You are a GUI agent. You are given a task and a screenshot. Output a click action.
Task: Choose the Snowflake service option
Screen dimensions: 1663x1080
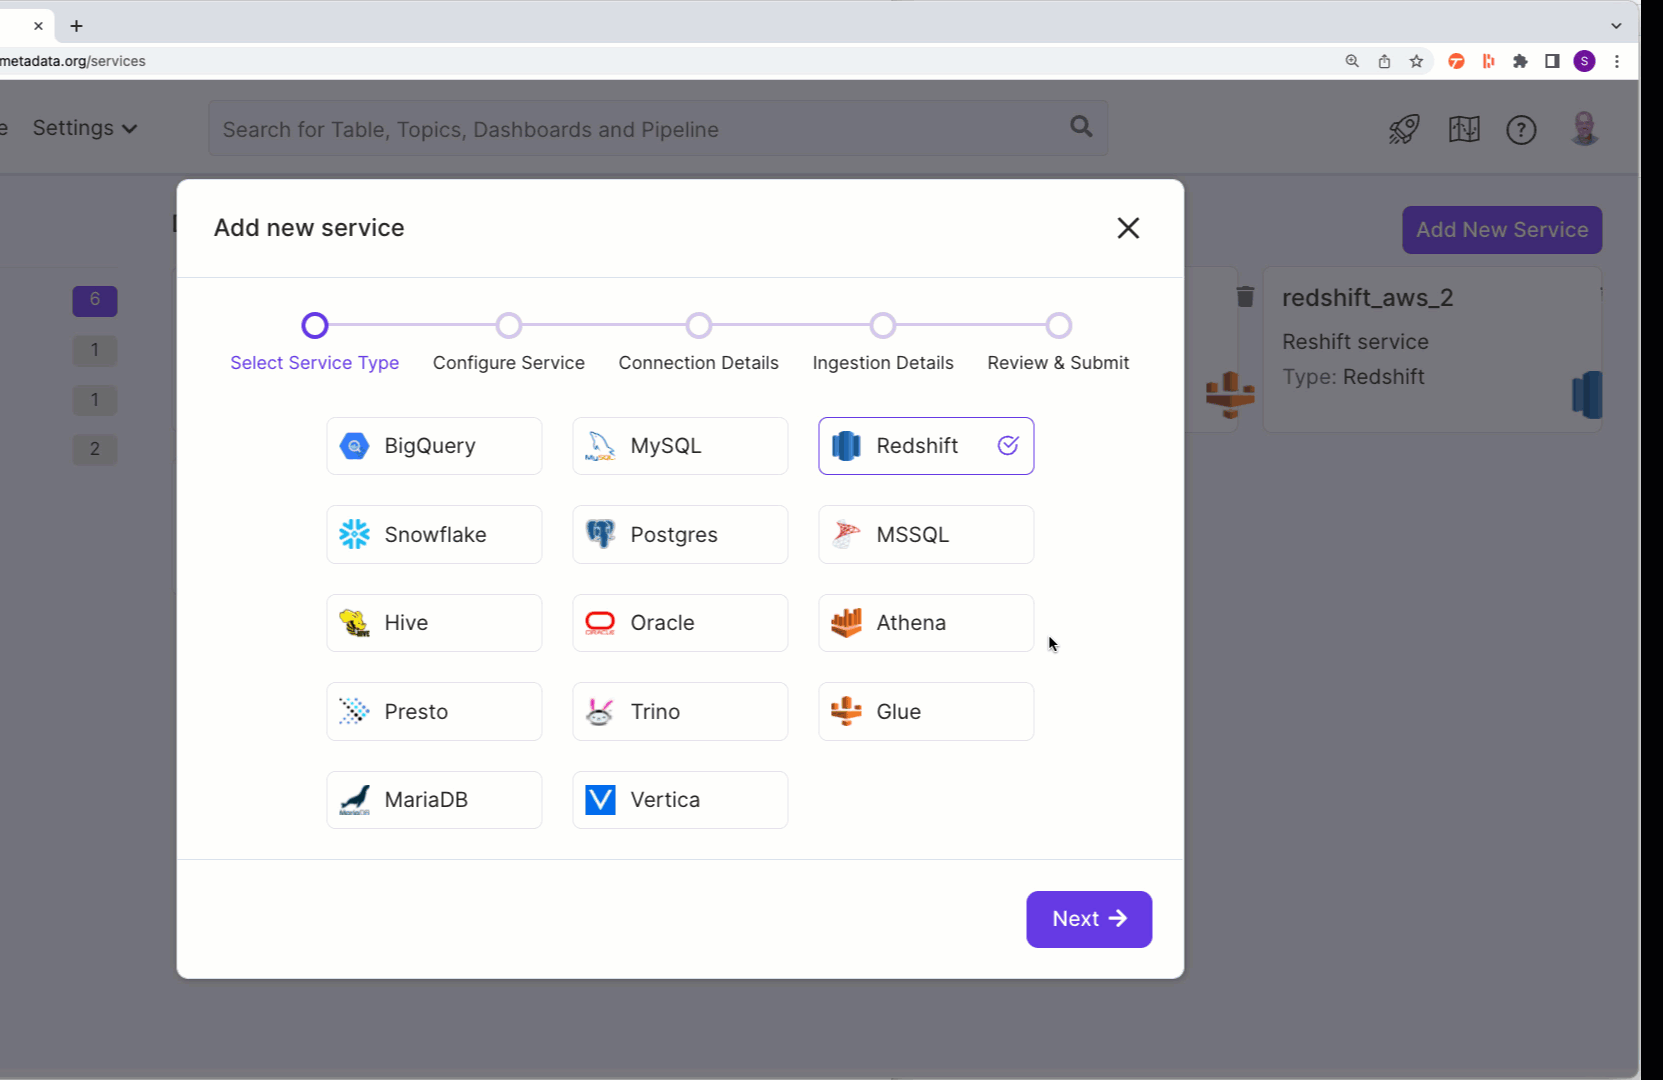point(434,535)
